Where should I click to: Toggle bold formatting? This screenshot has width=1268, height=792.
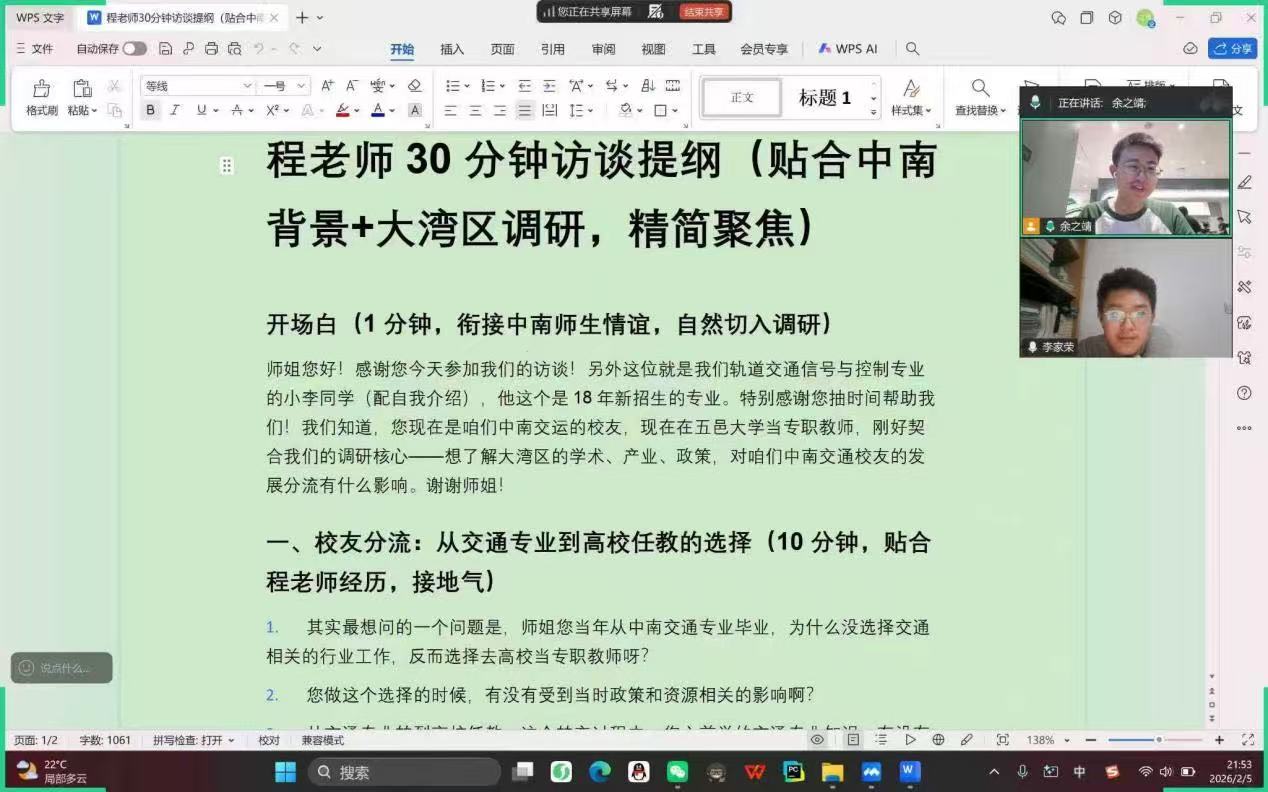point(151,111)
